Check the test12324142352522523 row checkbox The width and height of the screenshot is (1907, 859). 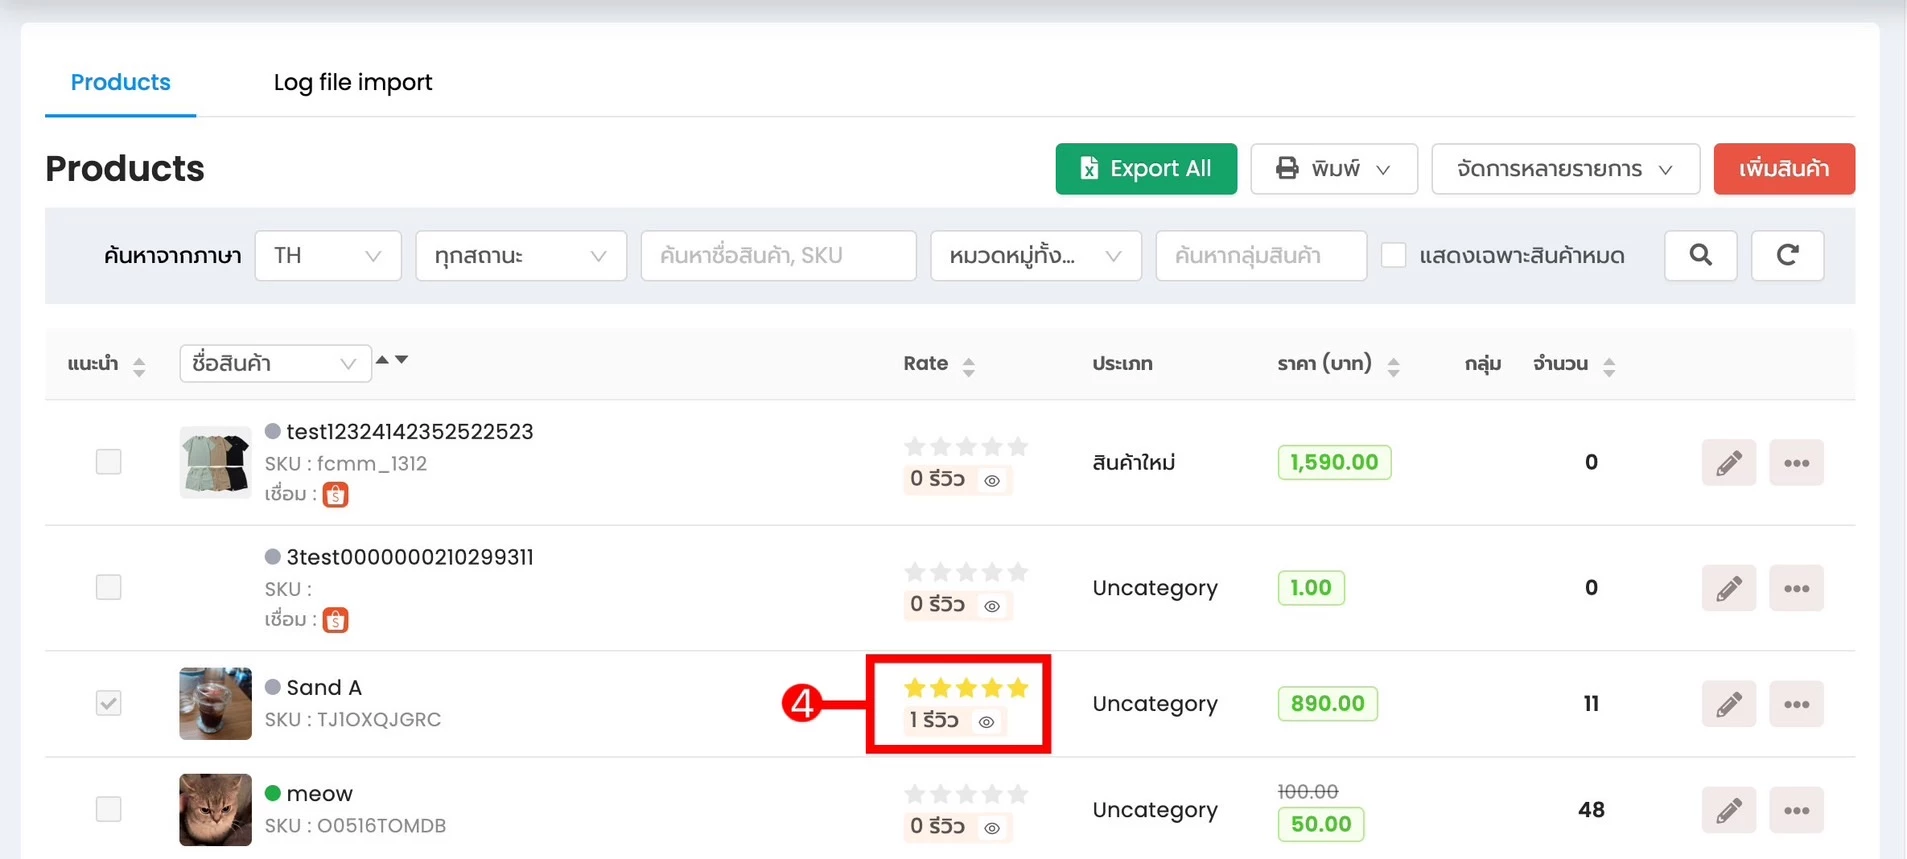tap(108, 462)
